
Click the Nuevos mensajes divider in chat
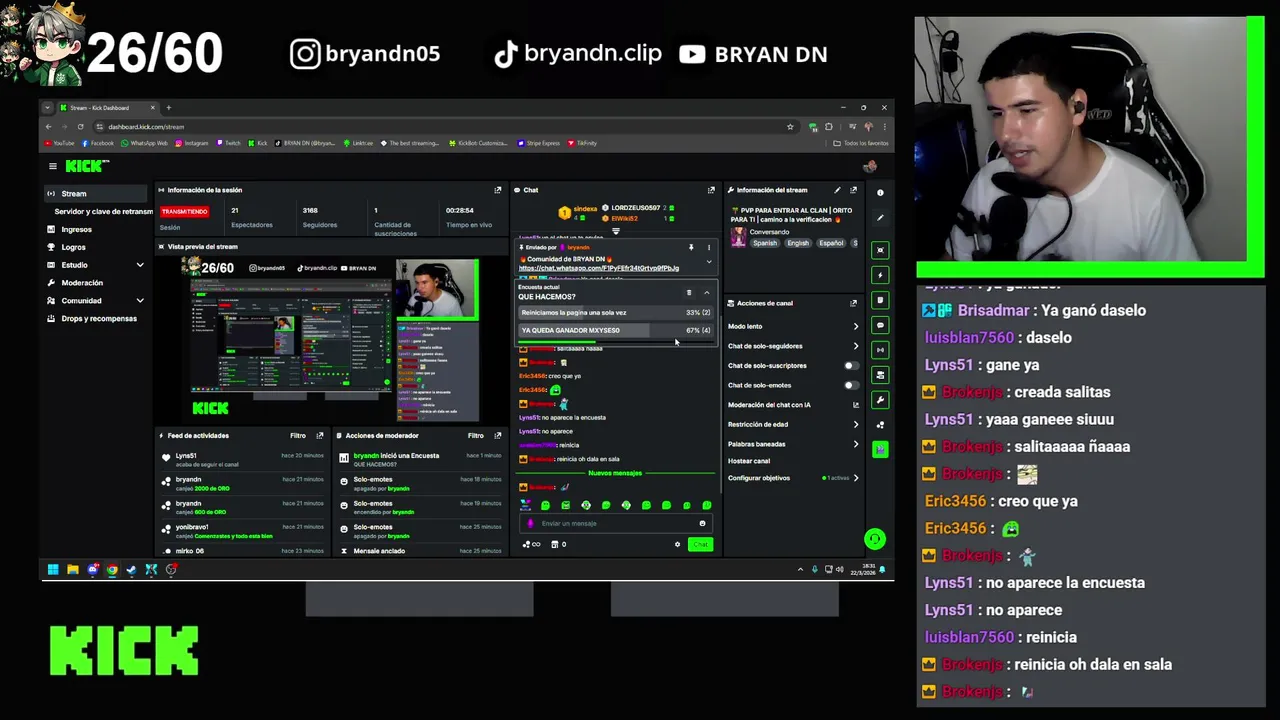click(x=615, y=473)
